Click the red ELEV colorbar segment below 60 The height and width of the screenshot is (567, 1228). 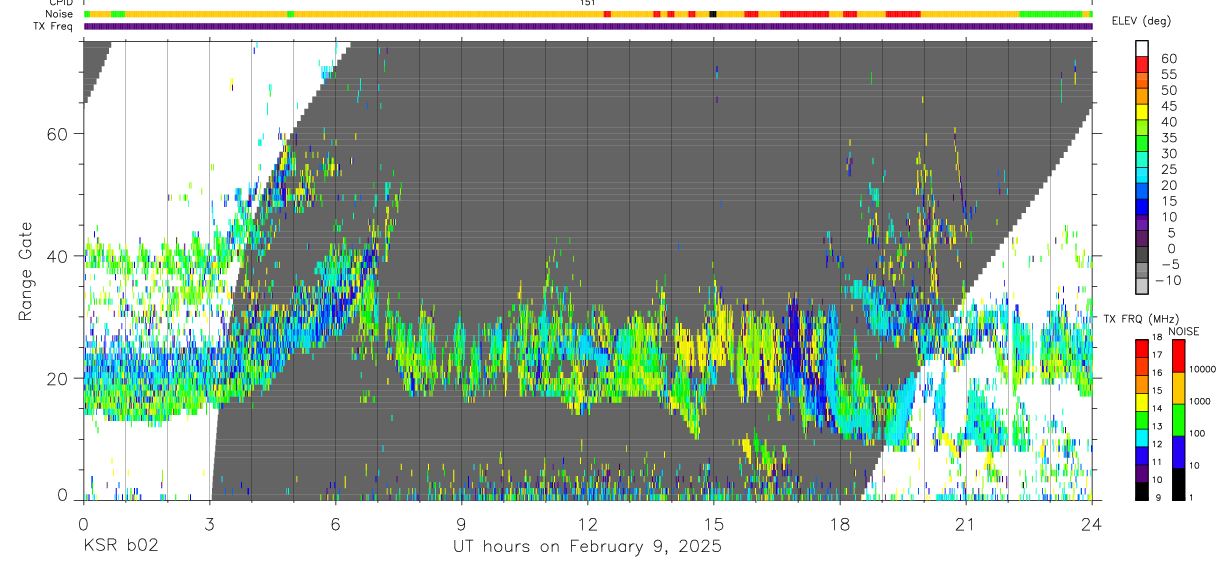pyautogui.click(x=1142, y=63)
